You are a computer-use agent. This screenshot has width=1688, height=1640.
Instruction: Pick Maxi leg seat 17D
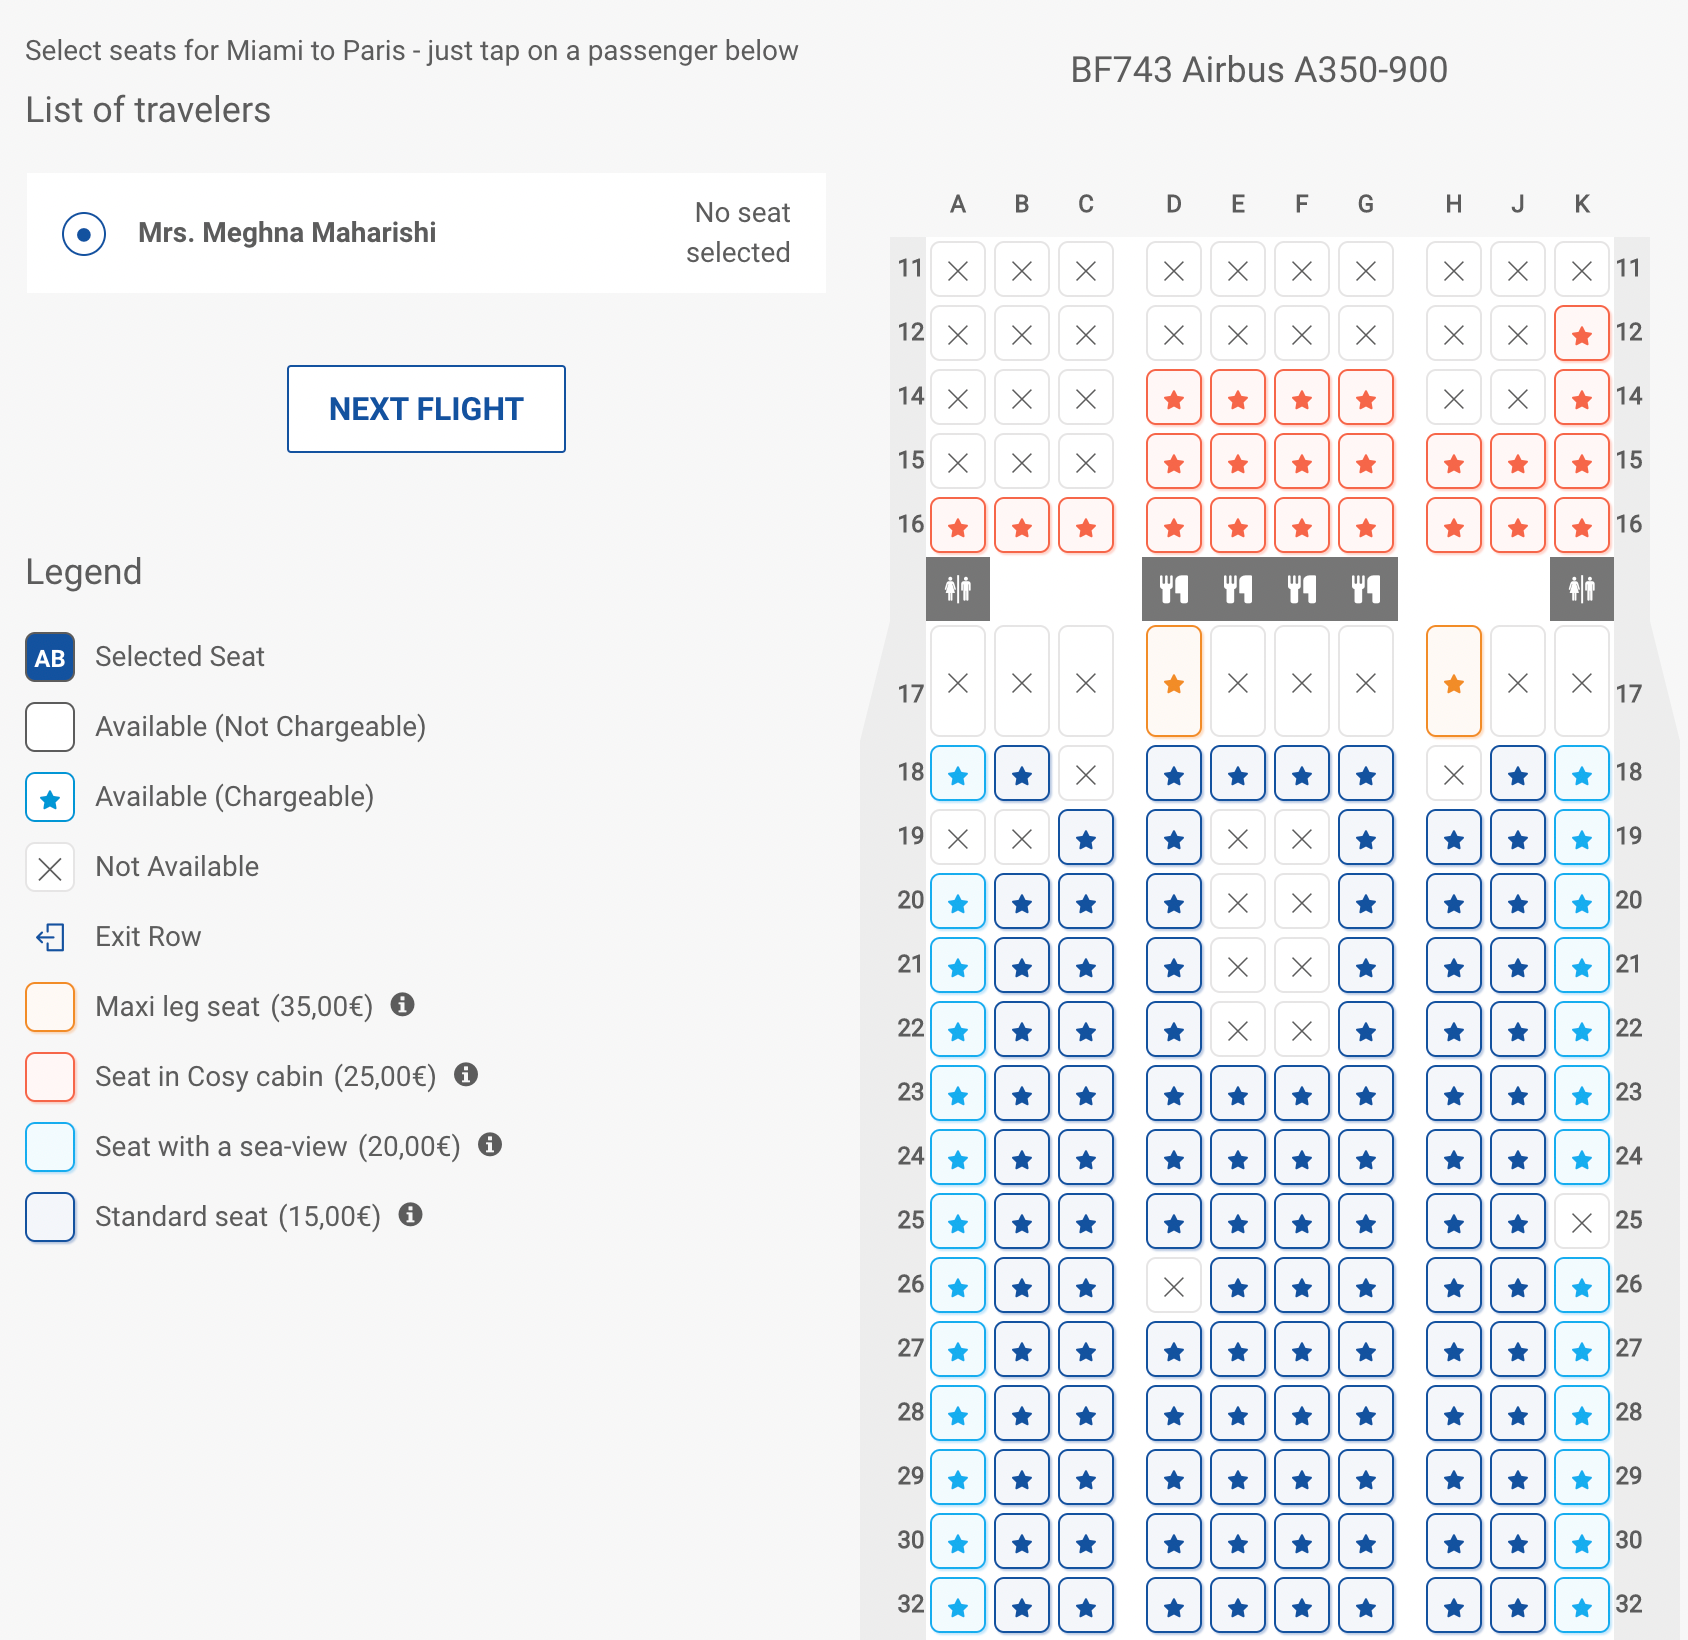1174,682
